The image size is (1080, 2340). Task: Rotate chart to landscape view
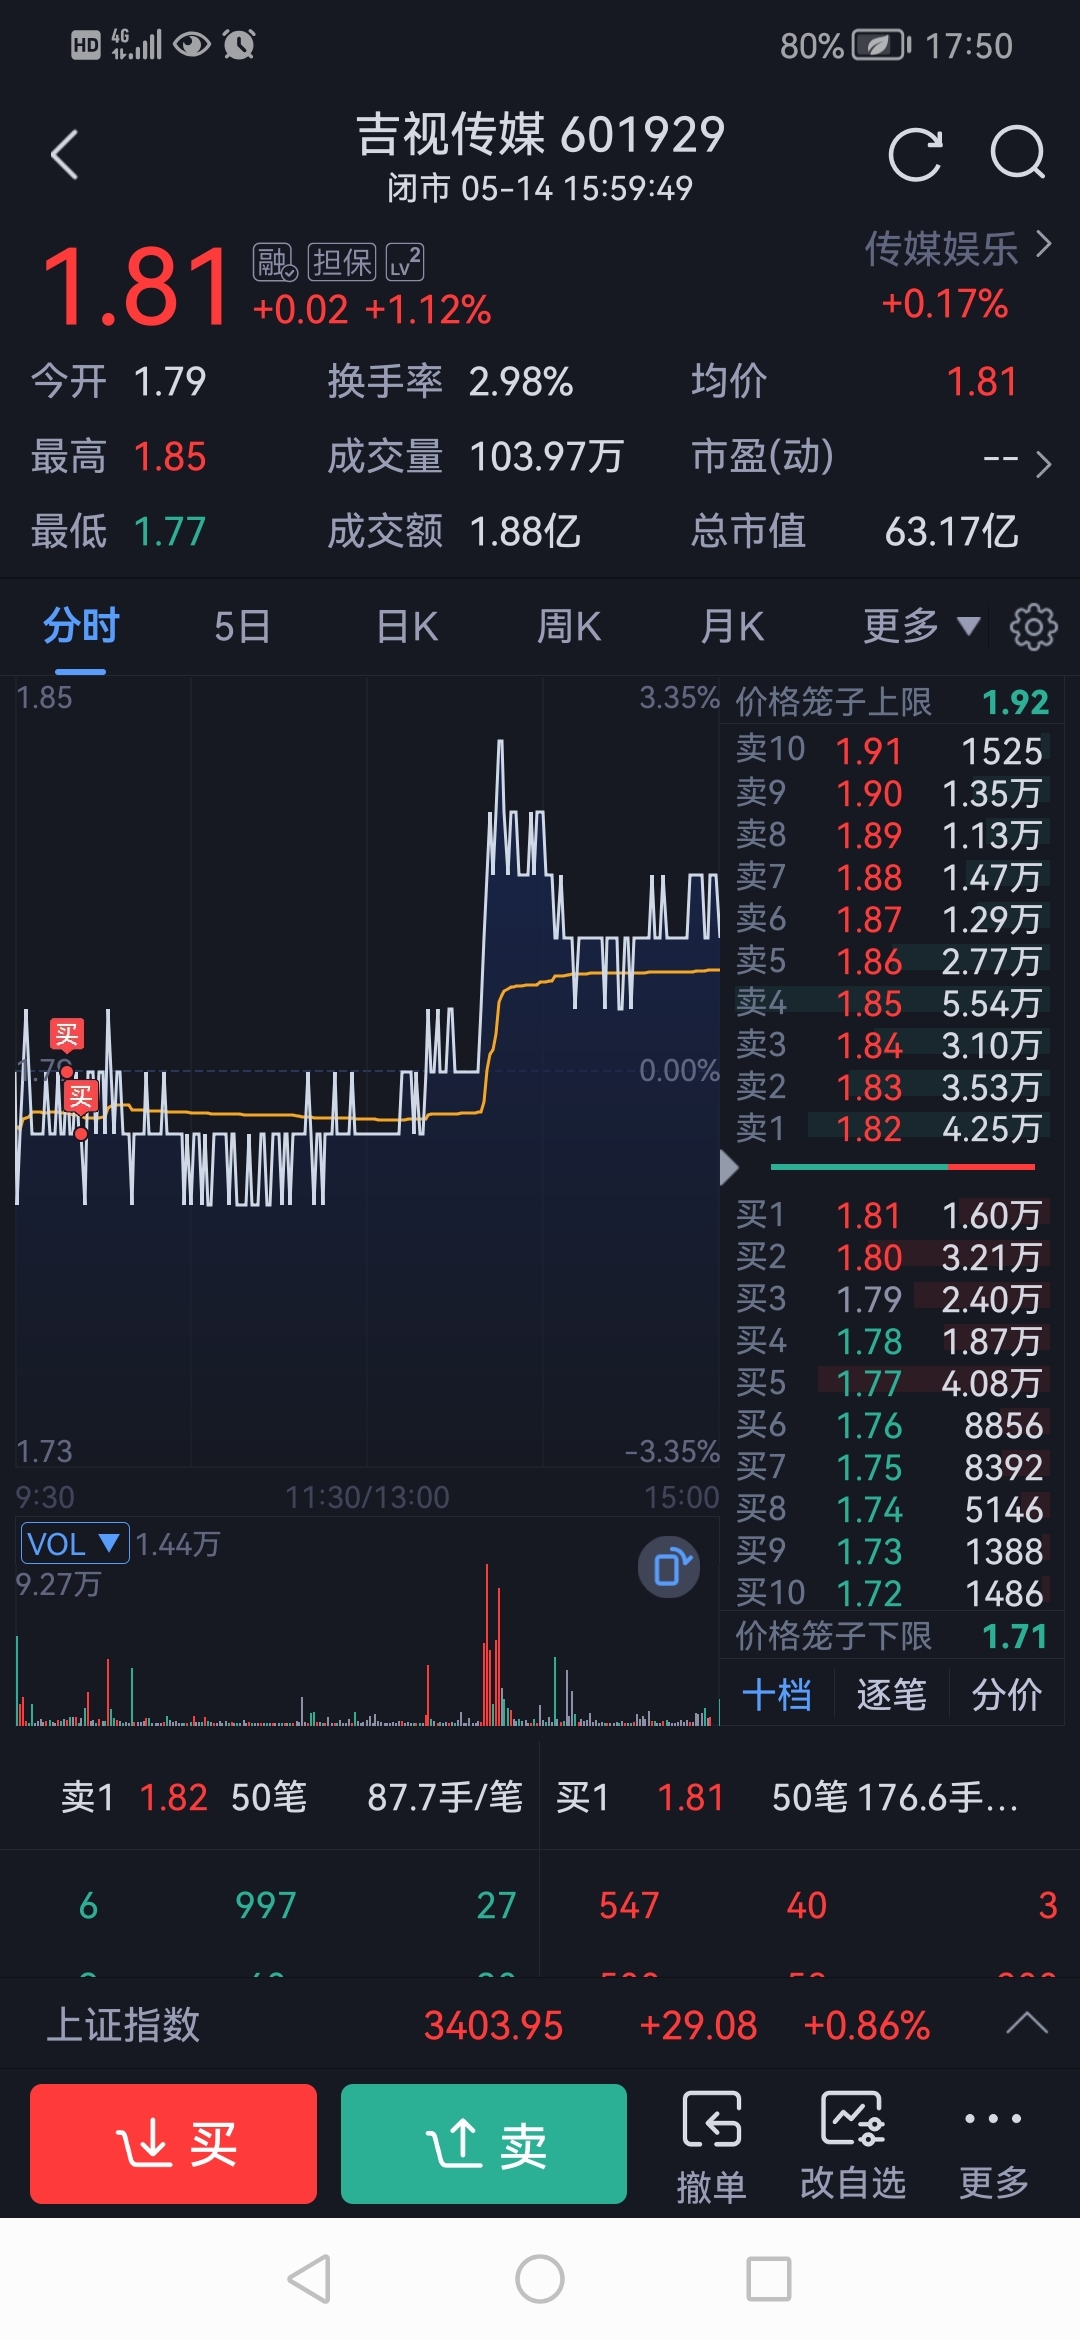(x=669, y=1567)
